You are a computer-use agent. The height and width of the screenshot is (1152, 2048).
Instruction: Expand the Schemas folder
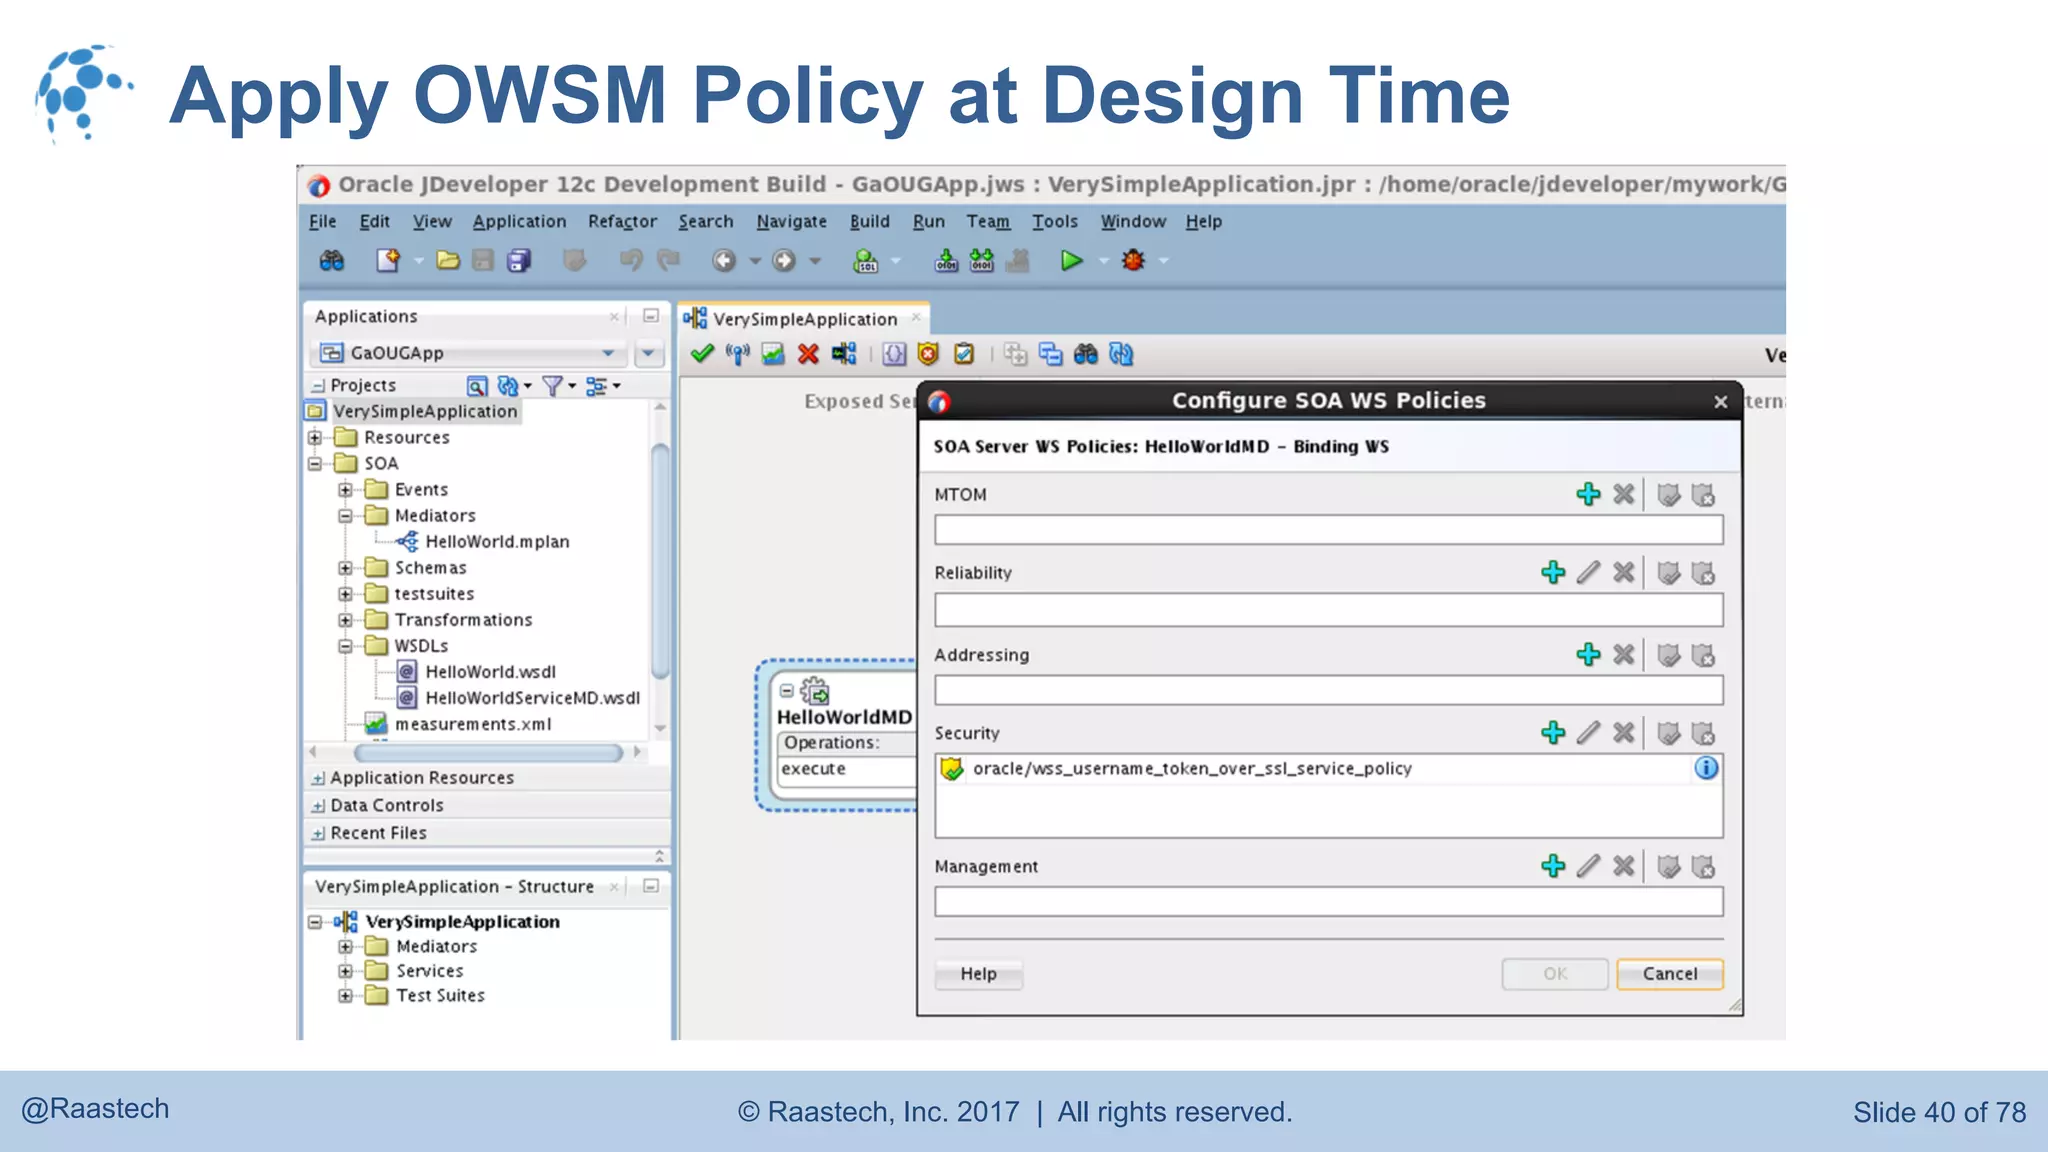click(345, 567)
